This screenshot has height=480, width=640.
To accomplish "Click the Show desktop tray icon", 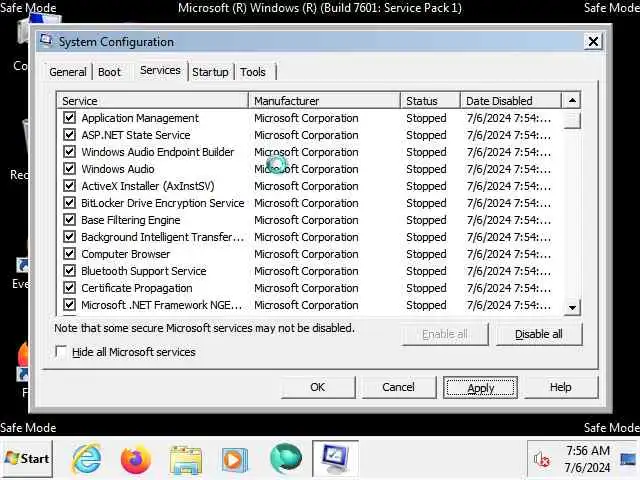I will [x=628, y=460].
